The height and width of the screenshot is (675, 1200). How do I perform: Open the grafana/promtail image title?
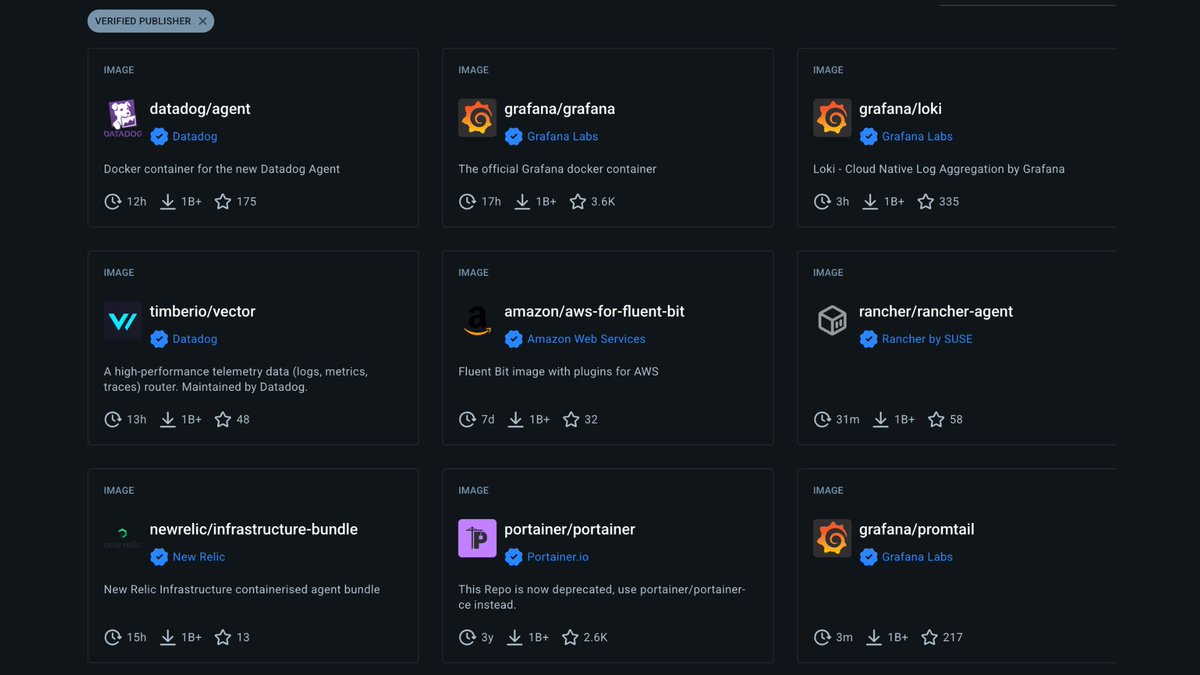pyautogui.click(x=917, y=529)
